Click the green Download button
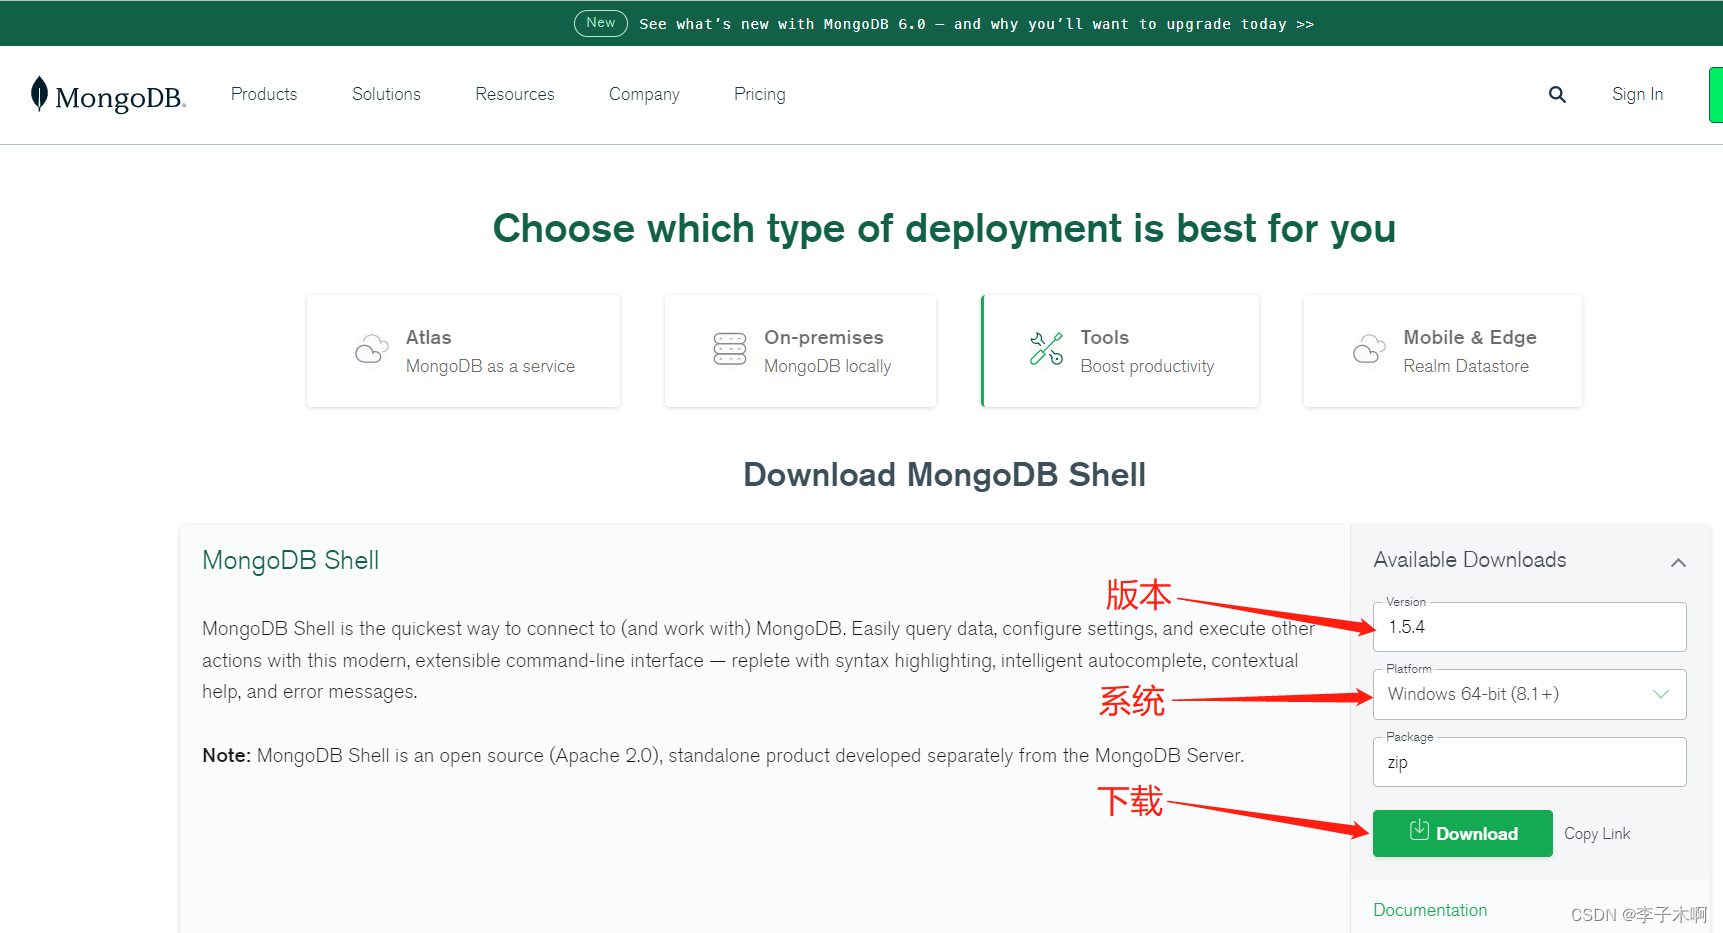The height and width of the screenshot is (933, 1723). click(1462, 833)
